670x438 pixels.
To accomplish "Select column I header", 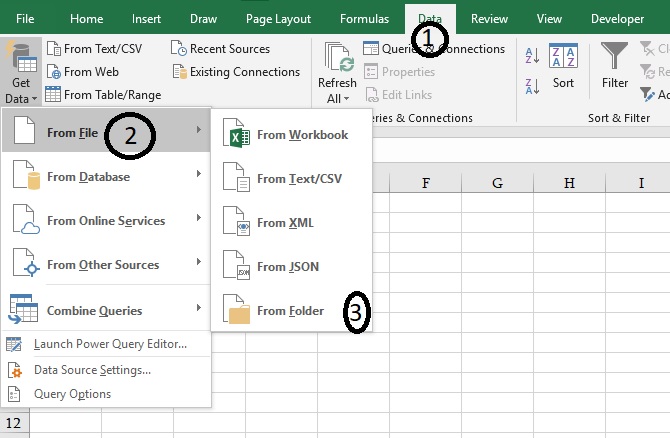I will (638, 183).
